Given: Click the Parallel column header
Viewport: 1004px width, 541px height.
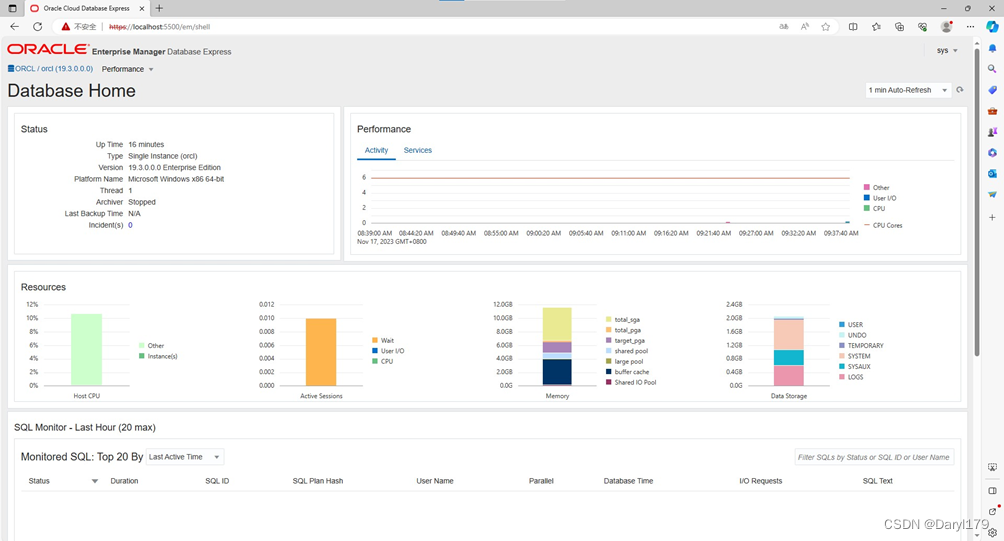Looking at the screenshot, I should [x=541, y=481].
